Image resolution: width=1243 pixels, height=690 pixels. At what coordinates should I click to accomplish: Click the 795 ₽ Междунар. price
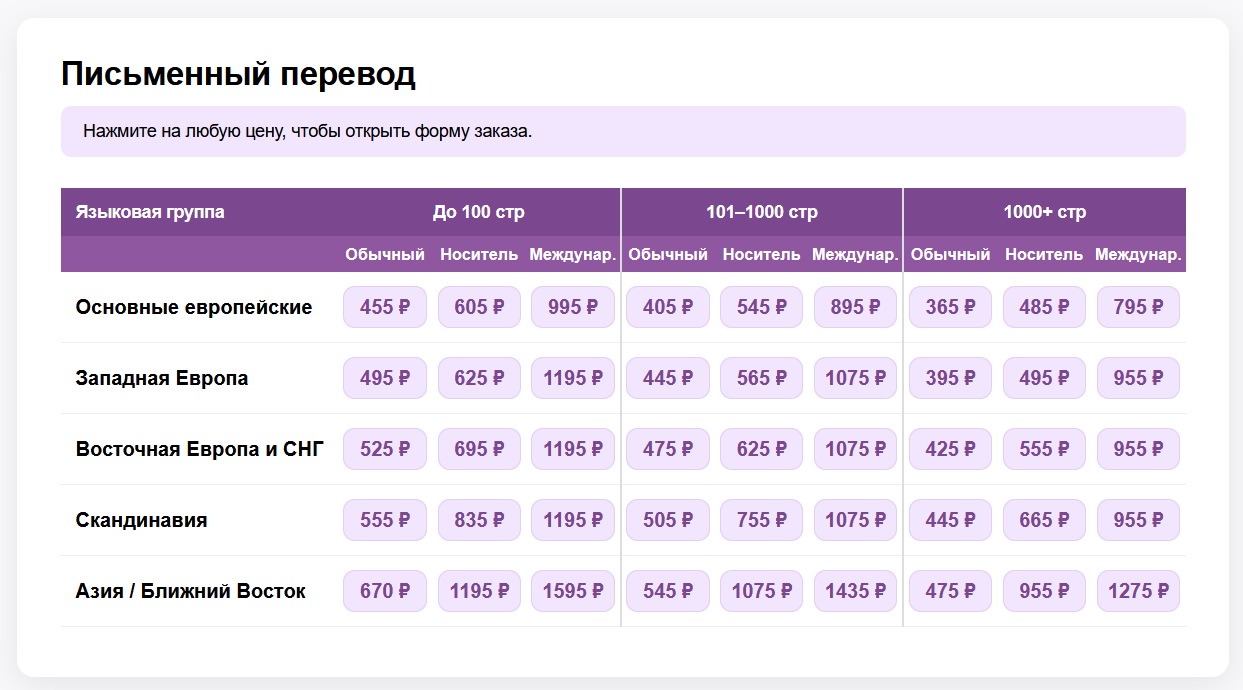coord(1138,307)
